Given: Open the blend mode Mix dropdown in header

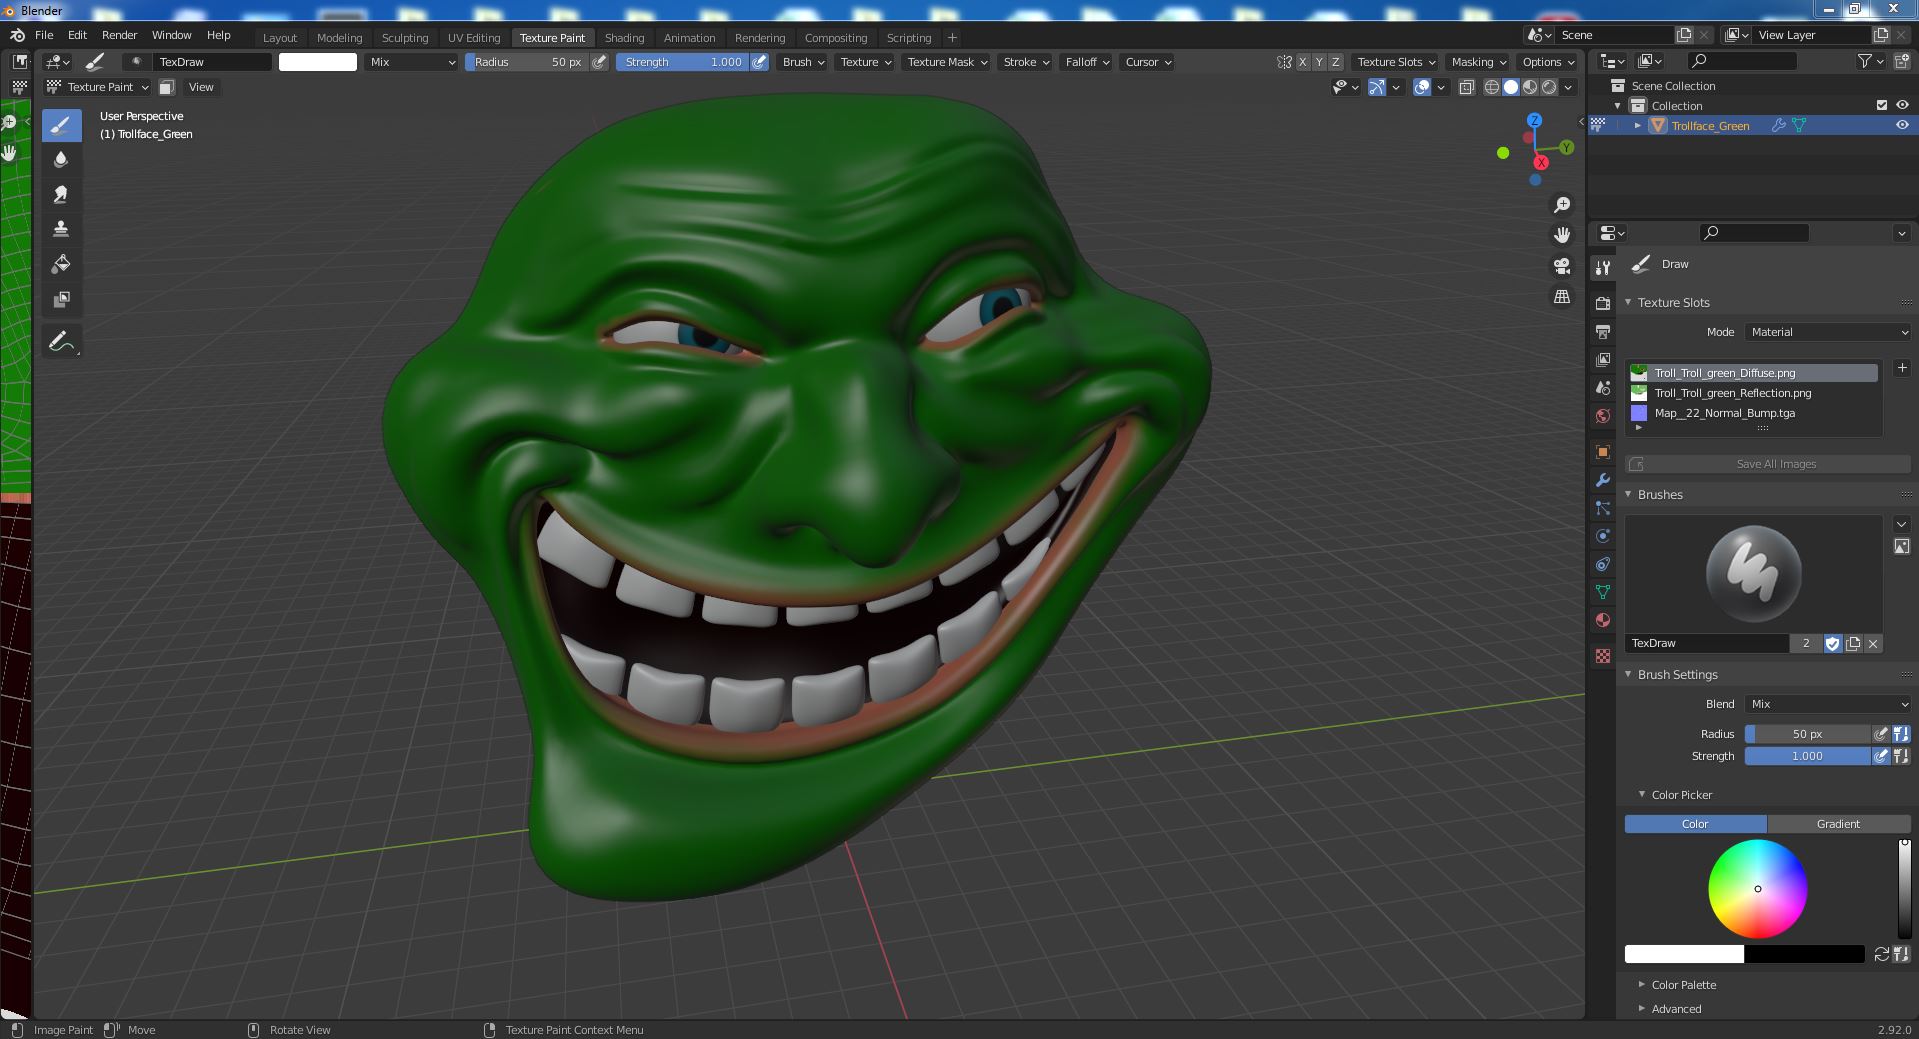Looking at the screenshot, I should coord(411,62).
